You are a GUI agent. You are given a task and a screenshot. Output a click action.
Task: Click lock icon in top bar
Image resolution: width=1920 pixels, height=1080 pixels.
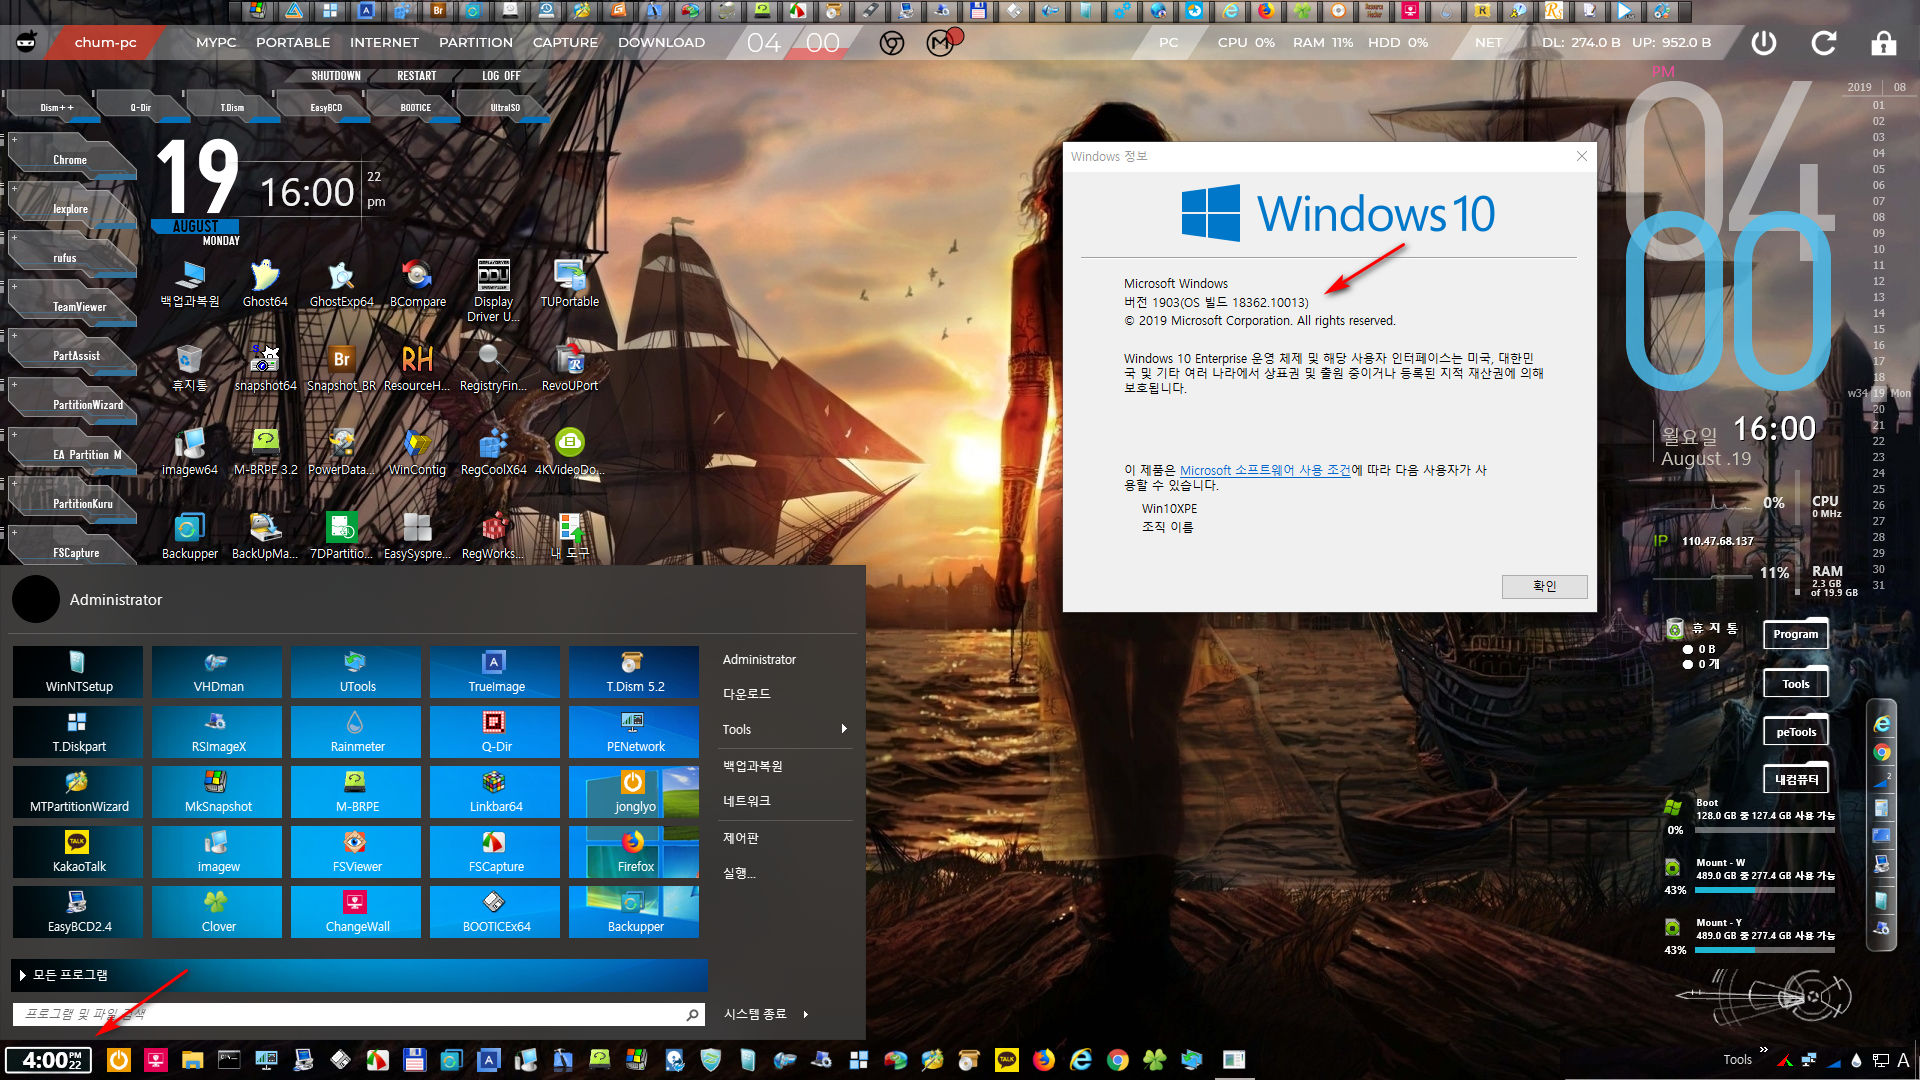coord(1884,43)
